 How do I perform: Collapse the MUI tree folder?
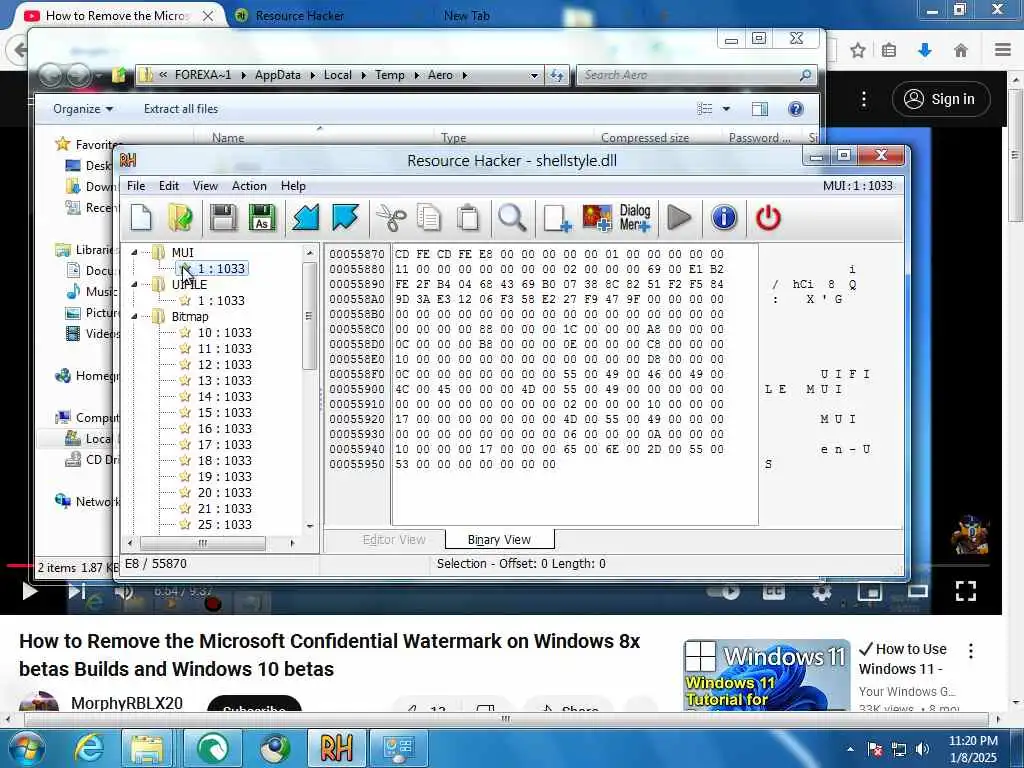click(134, 253)
